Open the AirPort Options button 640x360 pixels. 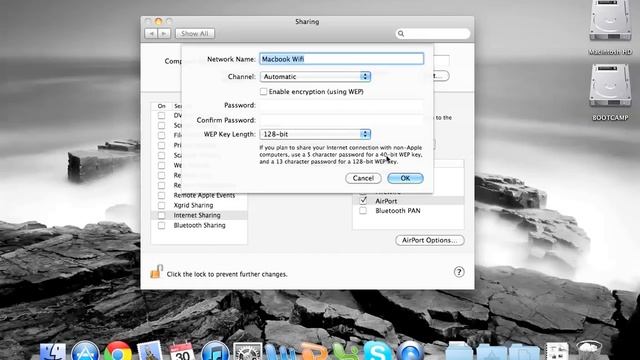pos(429,240)
